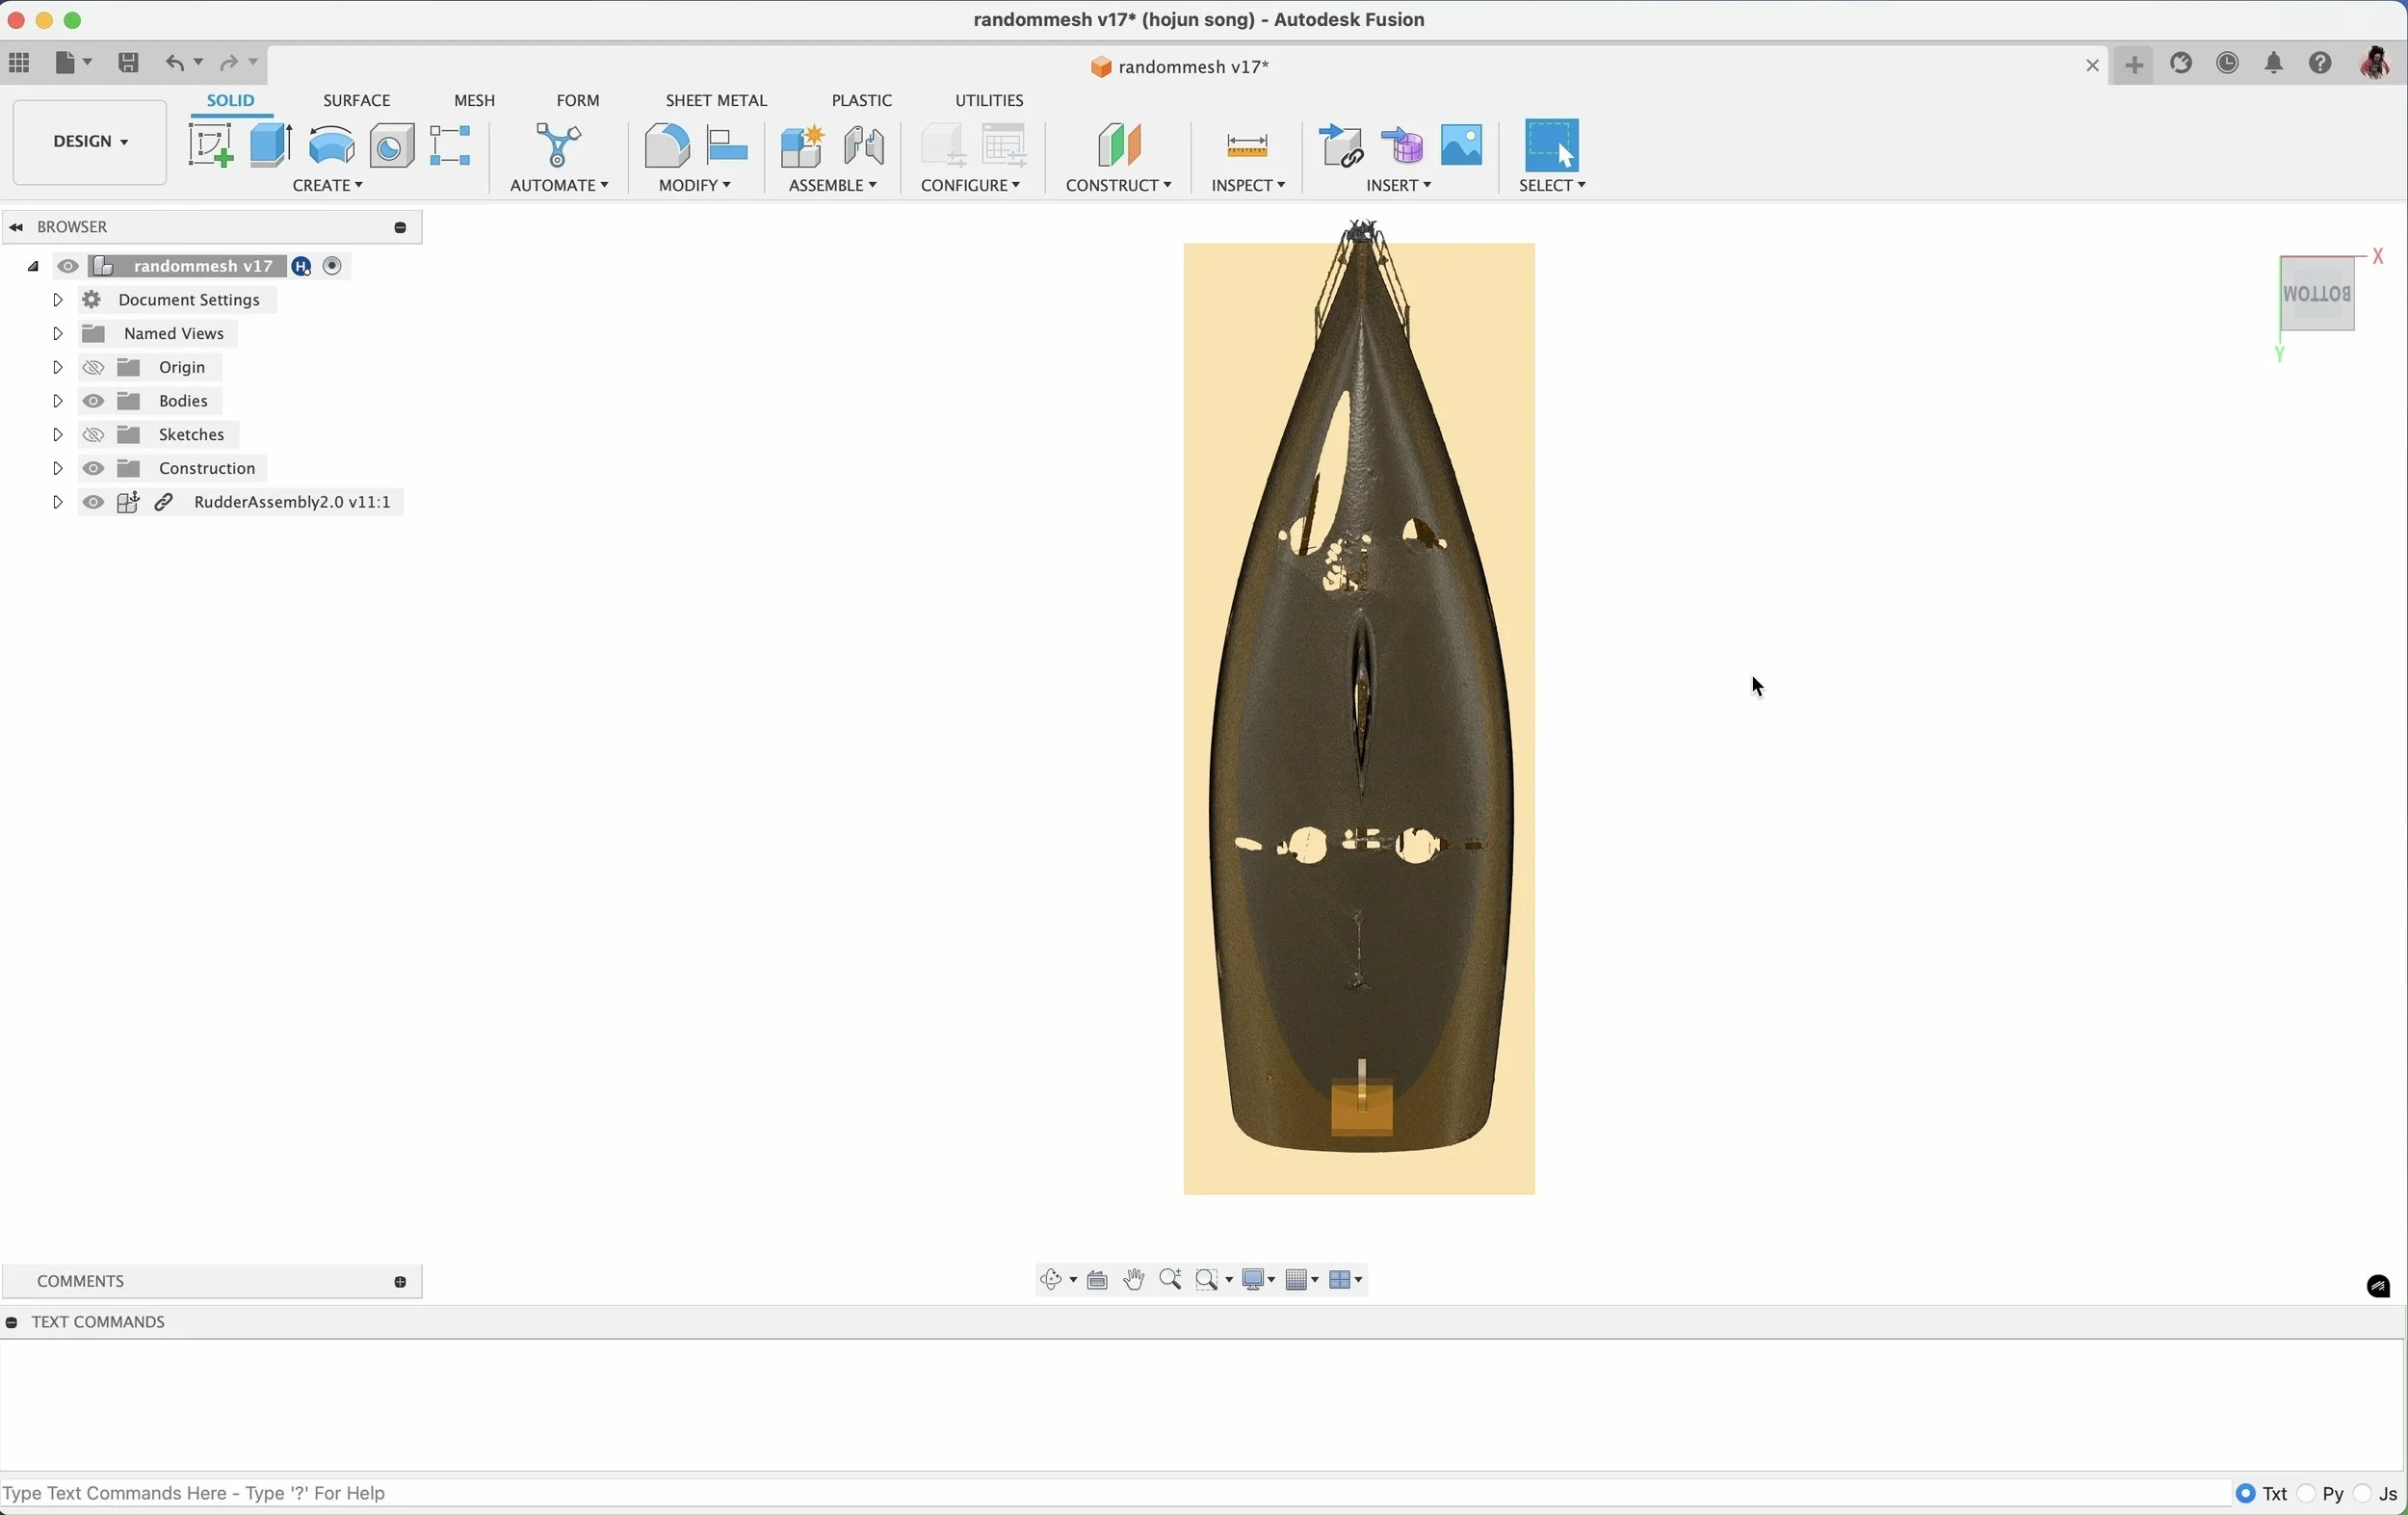Click the Orbit tool in the navigation bar
The width and height of the screenshot is (2408, 1515).
(x=1051, y=1280)
